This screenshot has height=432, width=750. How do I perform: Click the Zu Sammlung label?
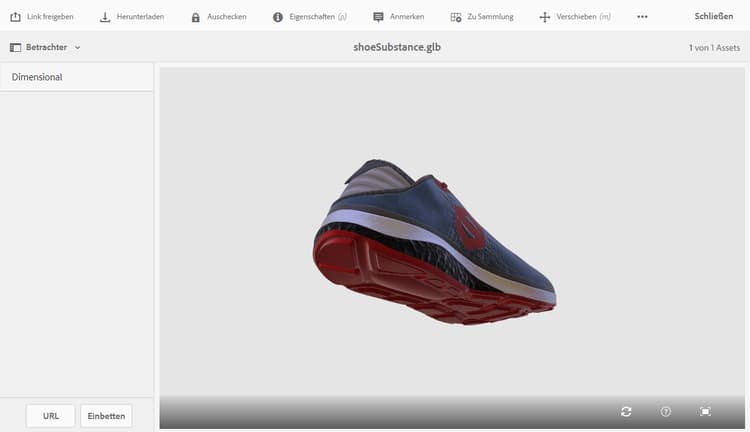[490, 17]
